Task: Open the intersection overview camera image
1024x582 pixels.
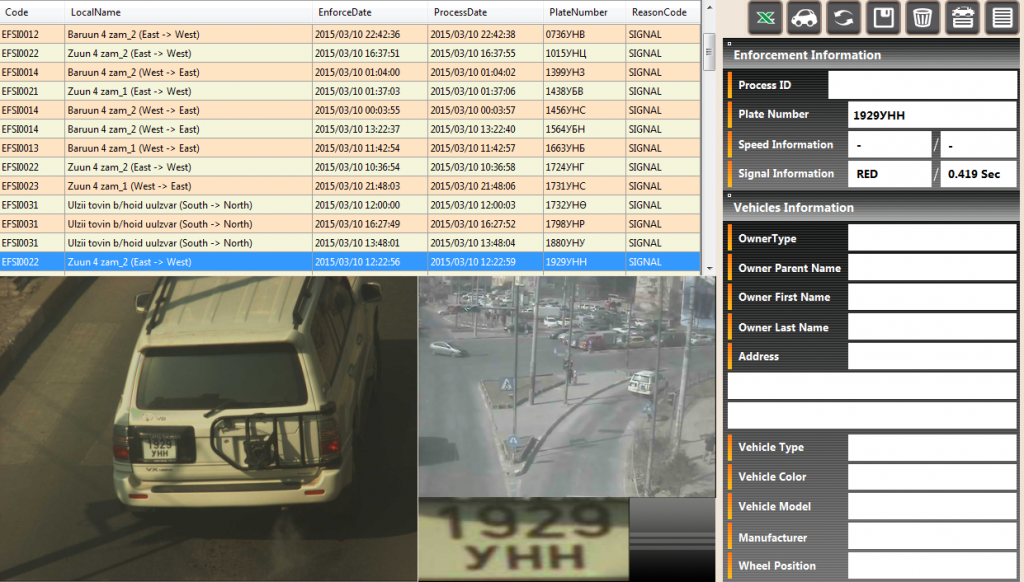Action: (x=566, y=386)
